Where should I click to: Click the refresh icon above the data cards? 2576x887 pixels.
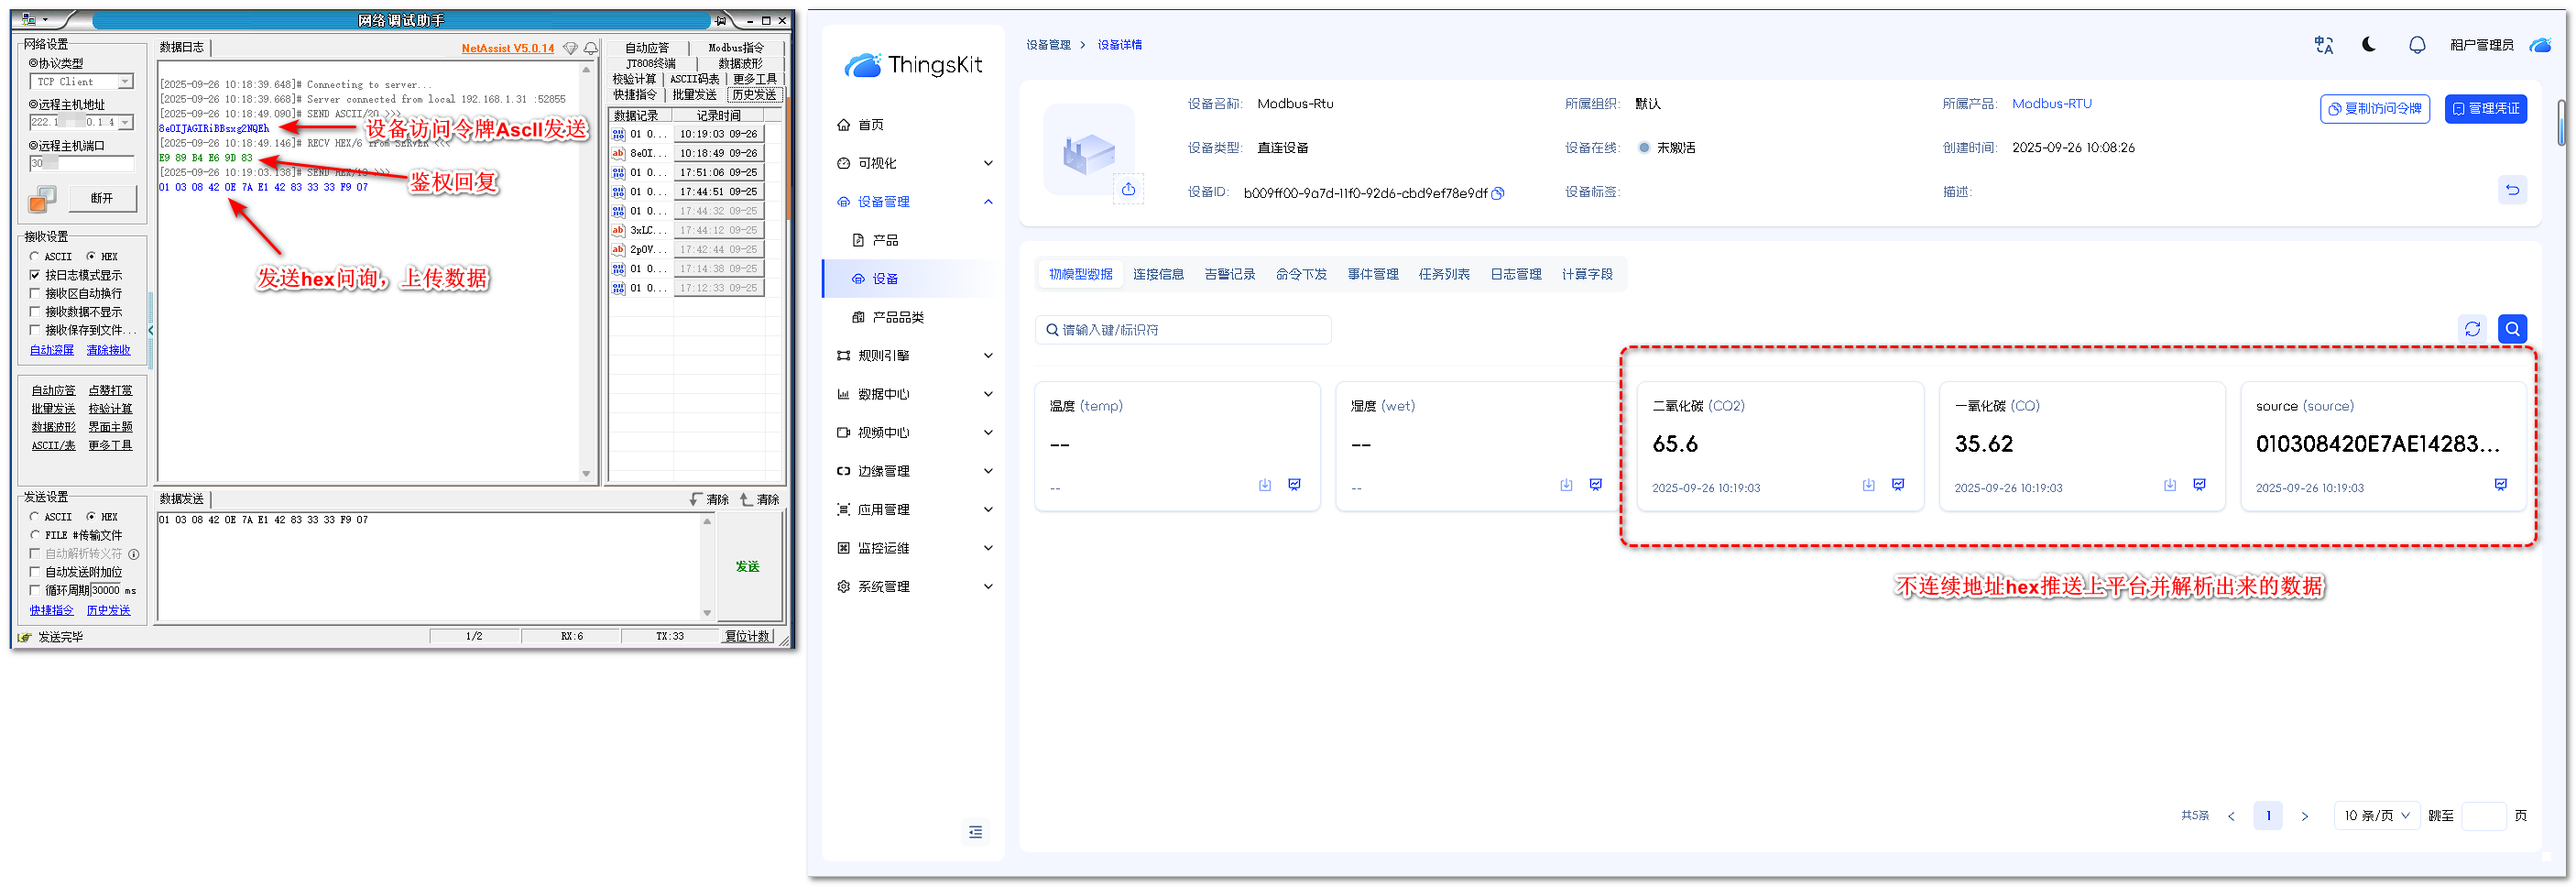pos(2472,329)
